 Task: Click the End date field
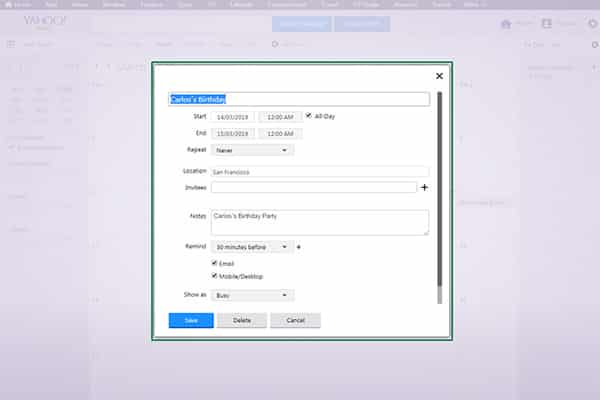click(x=233, y=134)
